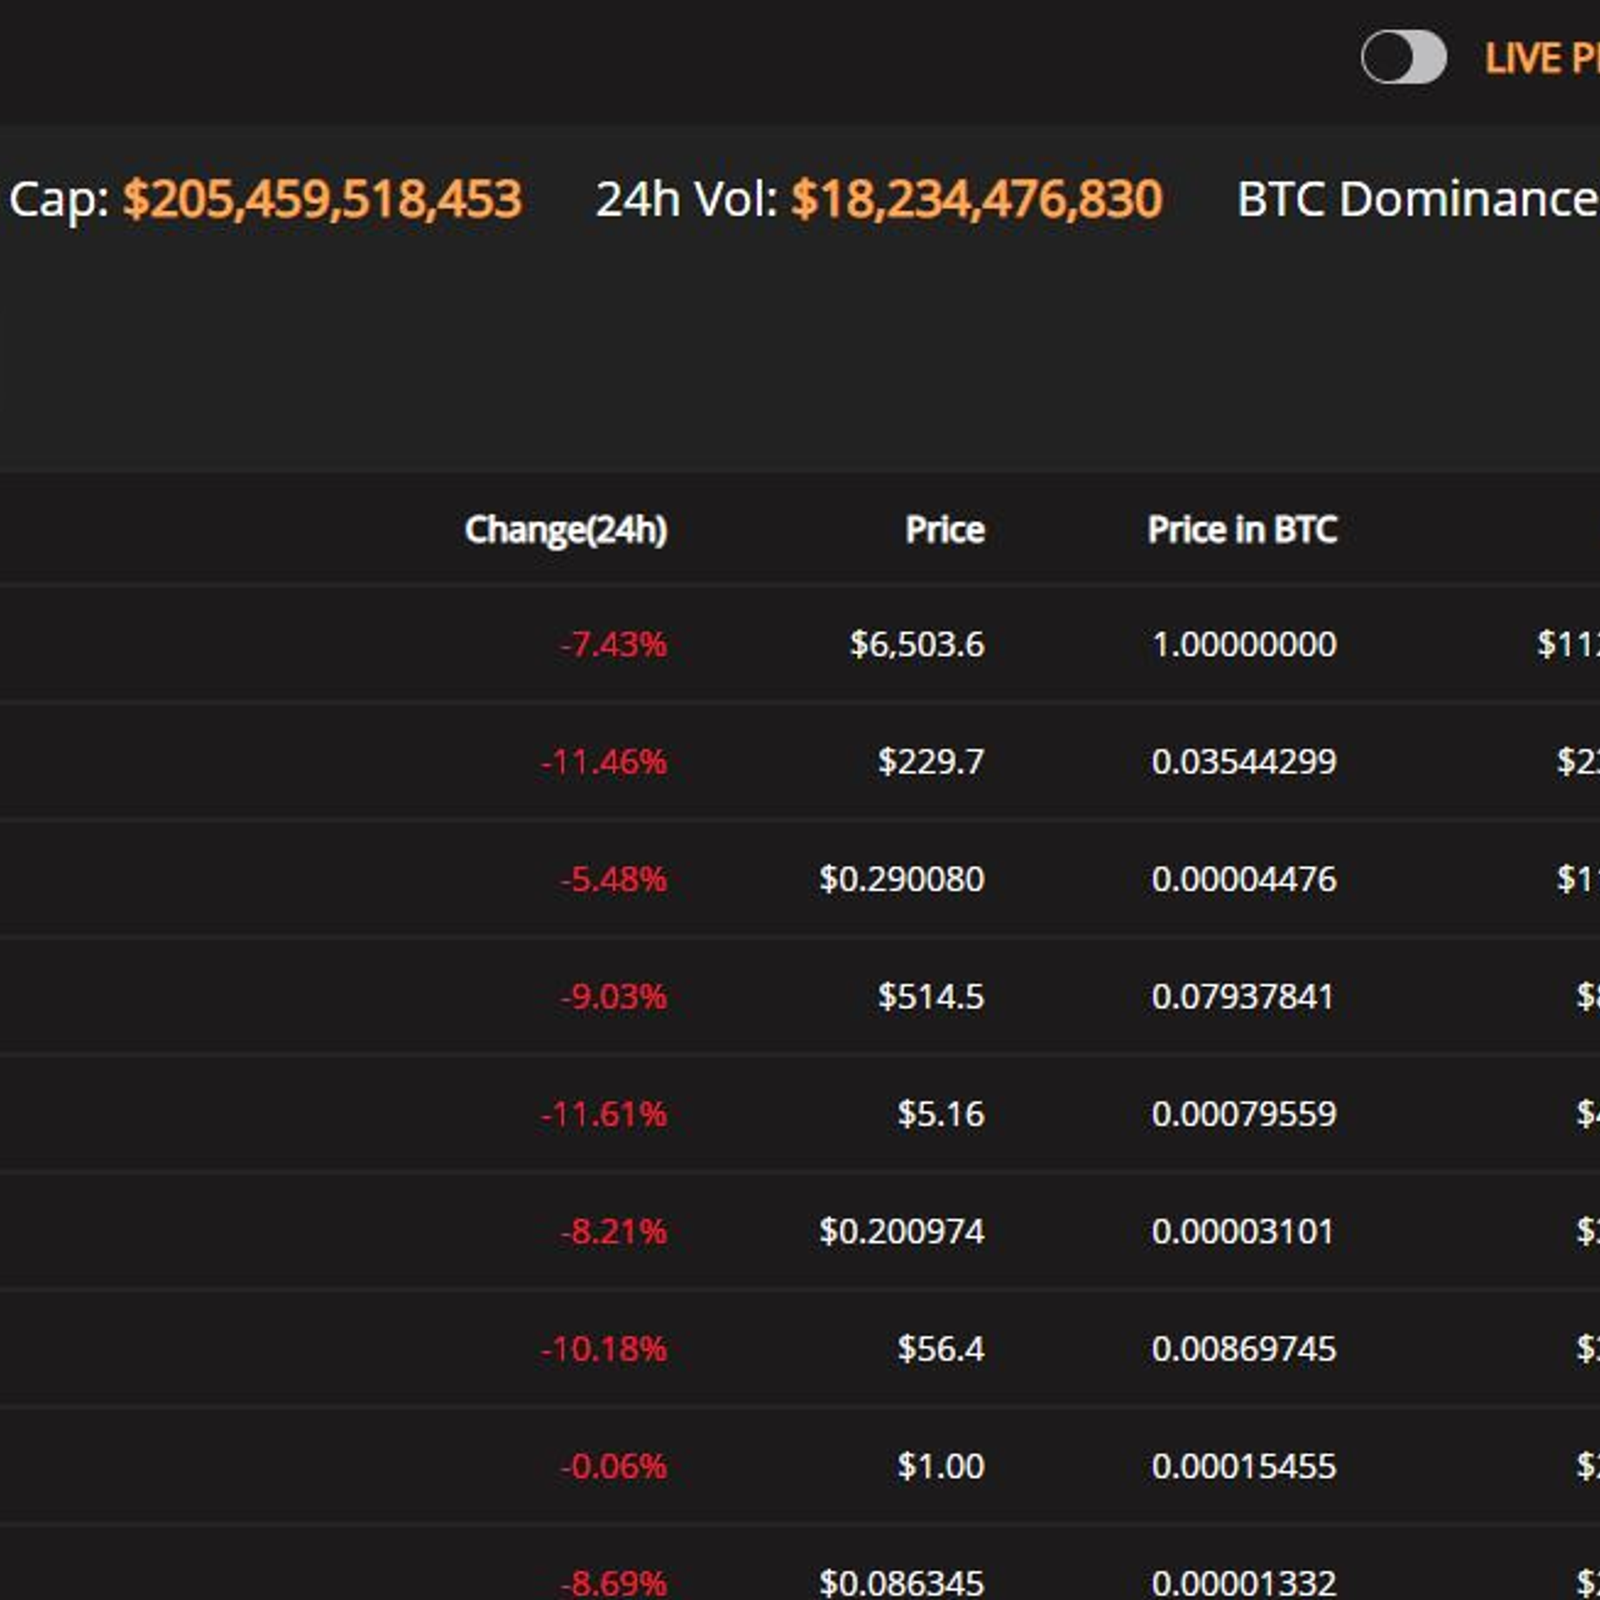This screenshot has width=1600, height=1600.
Task: Select the $514.5 price cell
Action: point(931,997)
